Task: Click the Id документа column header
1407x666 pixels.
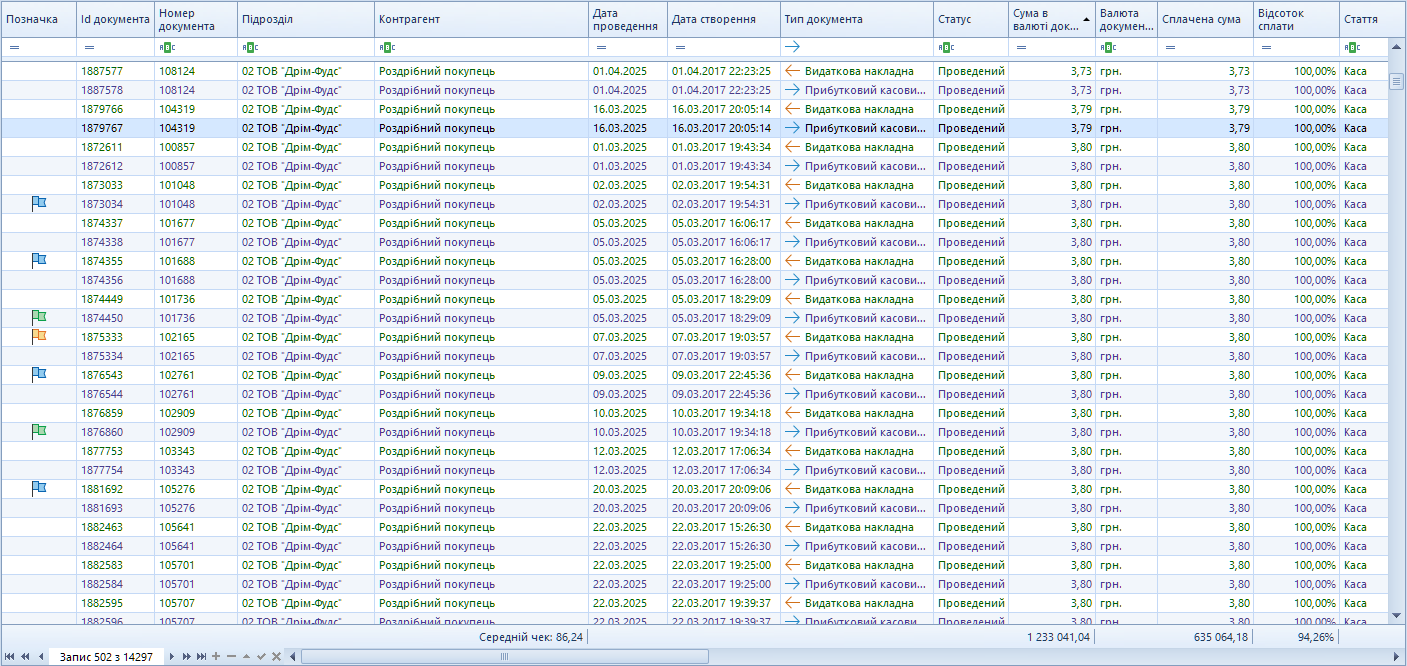Action: click(x=115, y=19)
